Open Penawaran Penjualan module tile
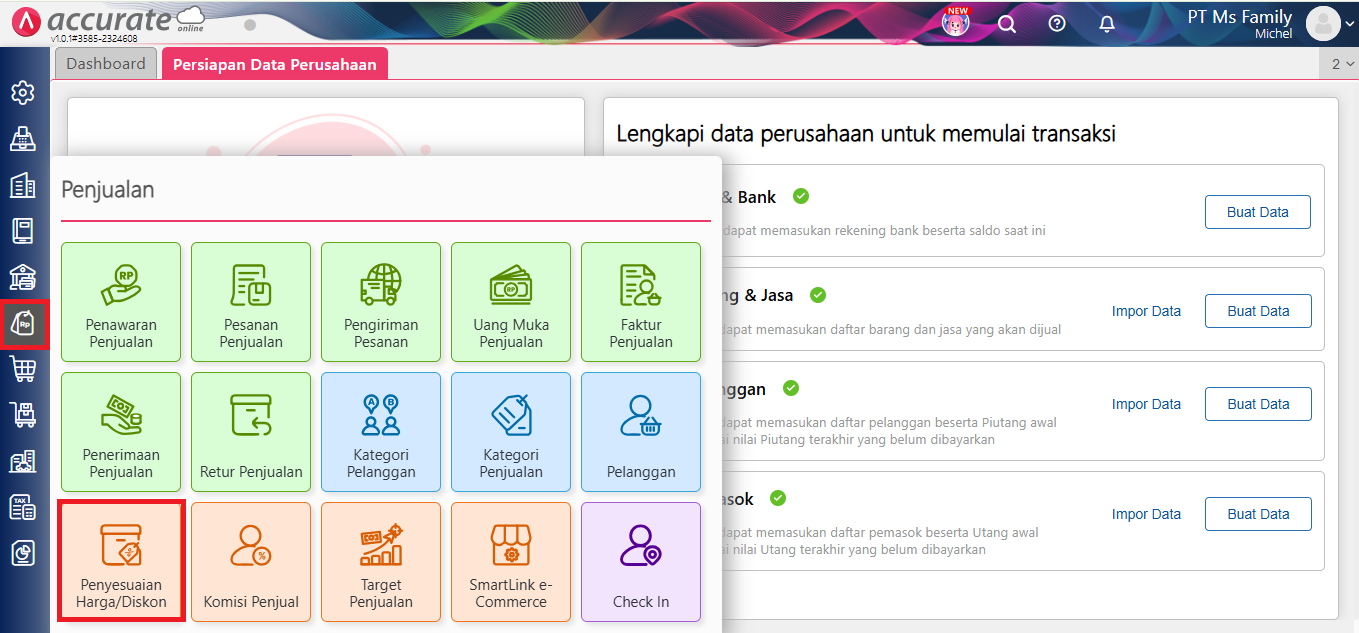The image size is (1359, 633). 121,302
